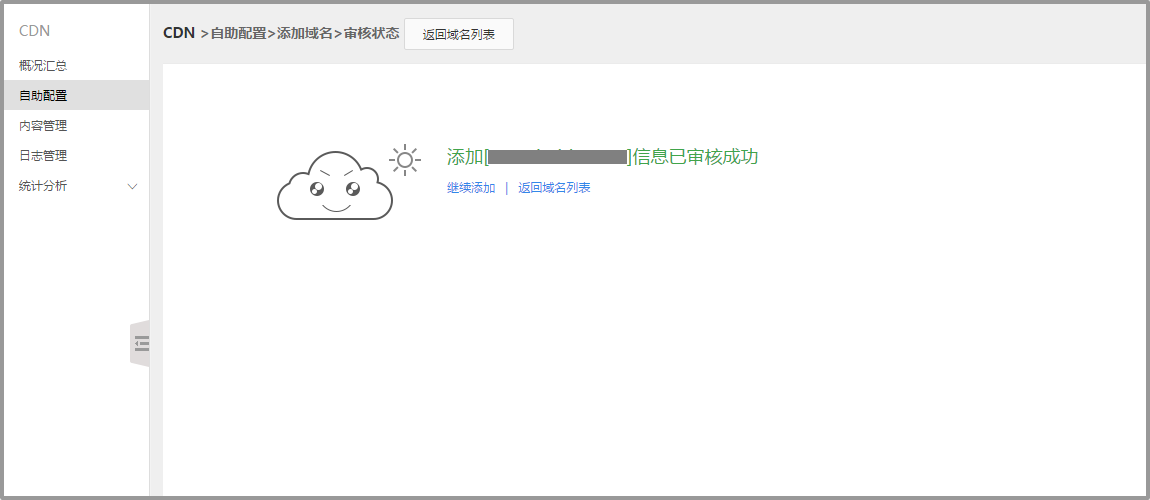Click 审核状态 in the breadcrumb
Viewport: 1150px width, 500px height.
(x=371, y=34)
